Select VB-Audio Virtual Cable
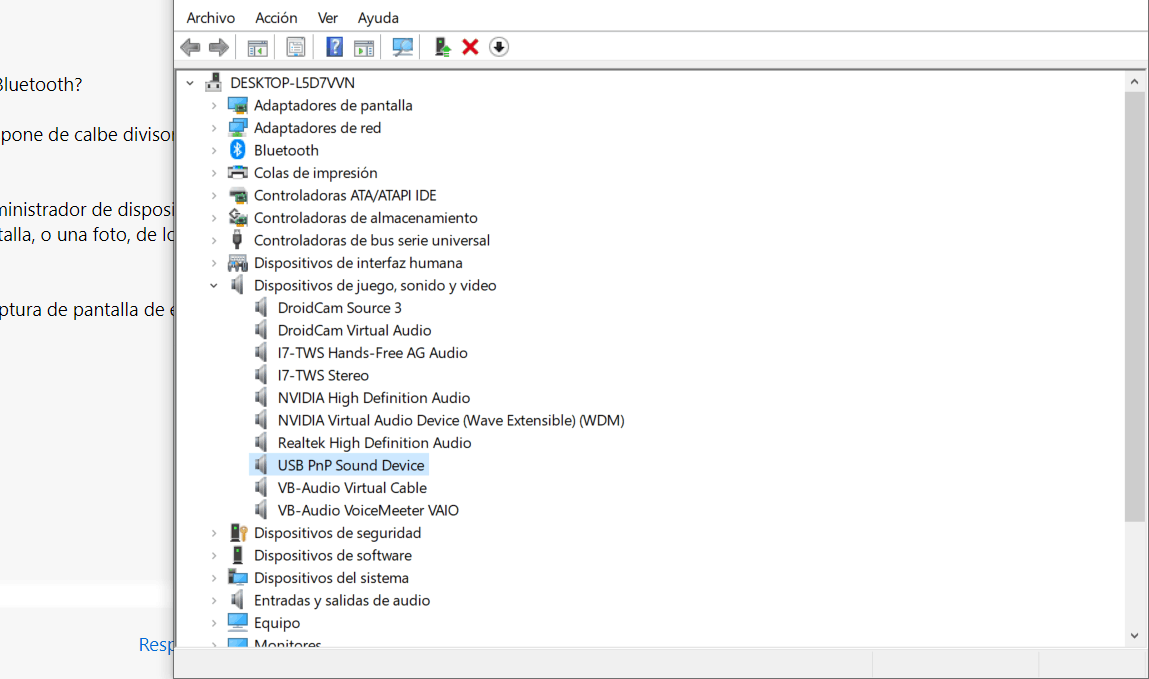1149x679 pixels. 352,488
